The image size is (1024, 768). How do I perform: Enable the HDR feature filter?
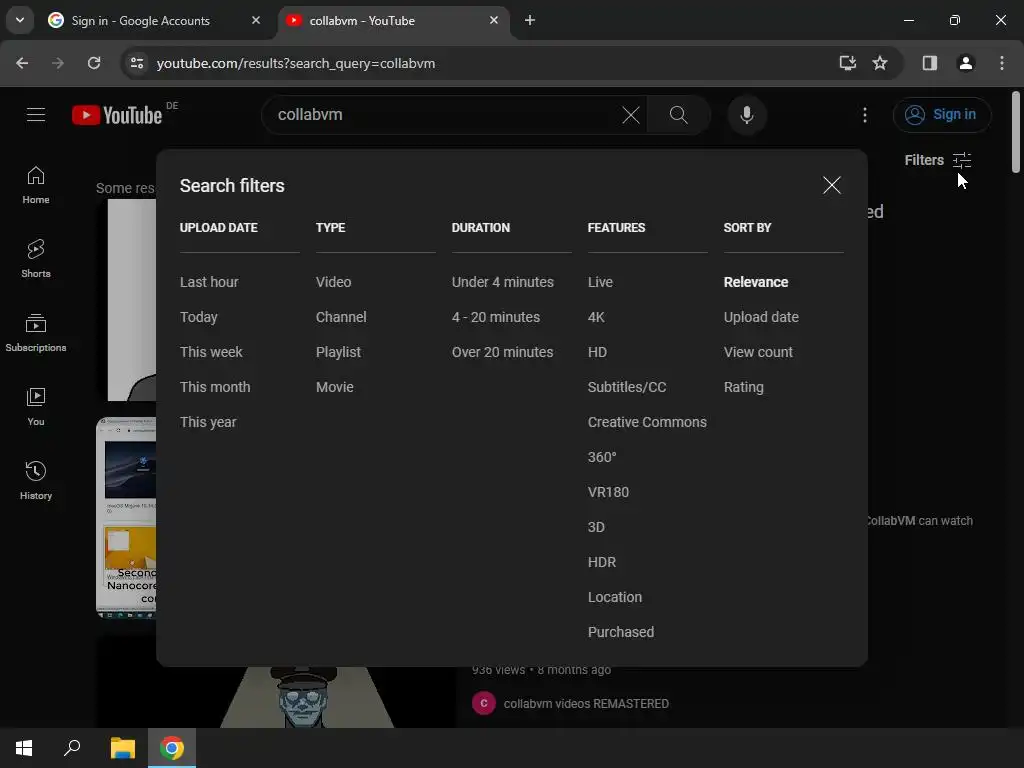(601, 562)
